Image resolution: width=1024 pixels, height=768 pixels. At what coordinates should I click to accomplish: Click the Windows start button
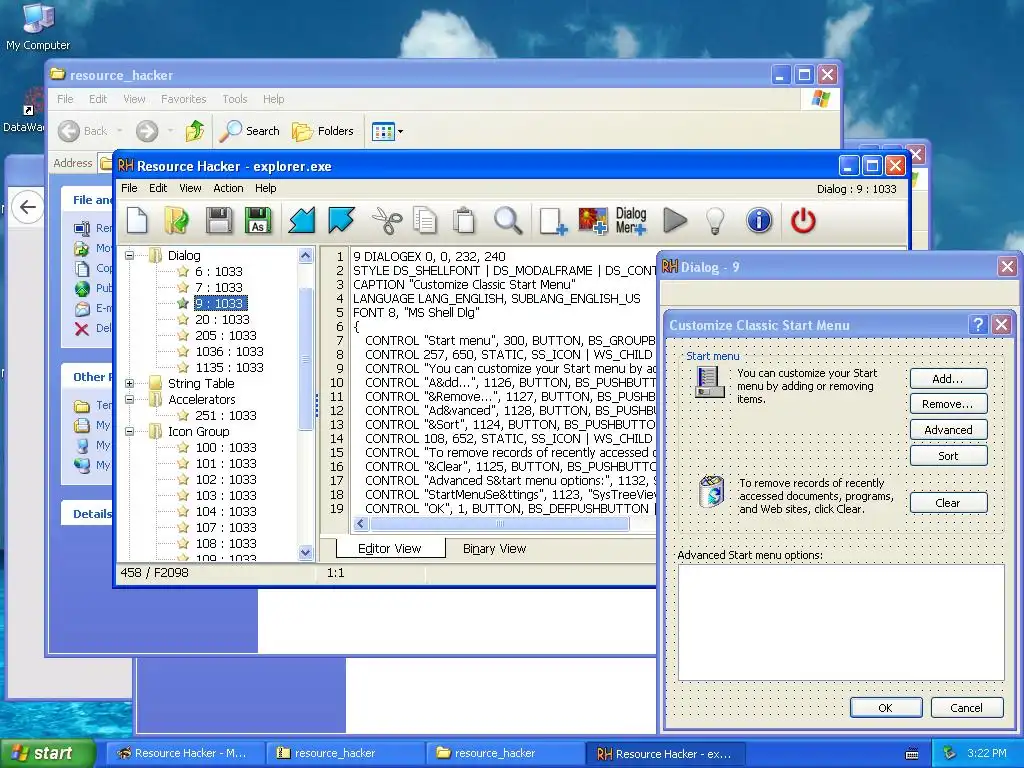tap(48, 754)
